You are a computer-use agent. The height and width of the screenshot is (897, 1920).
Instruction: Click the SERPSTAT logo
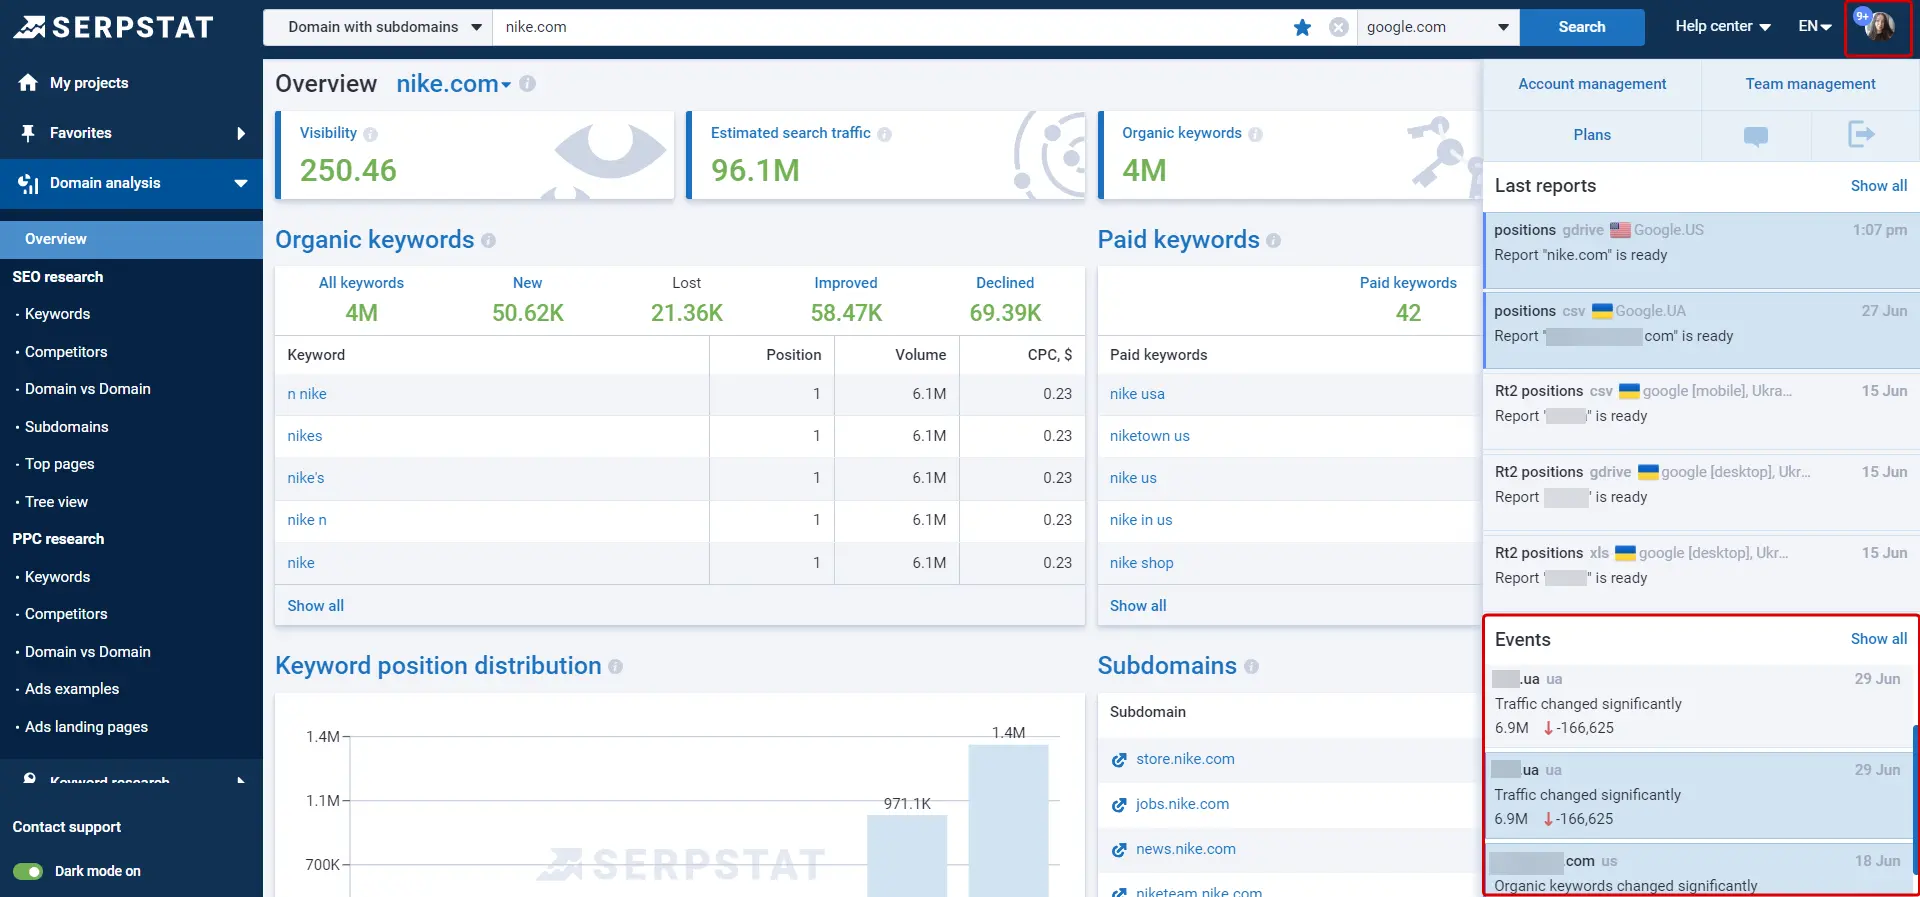[x=114, y=27]
